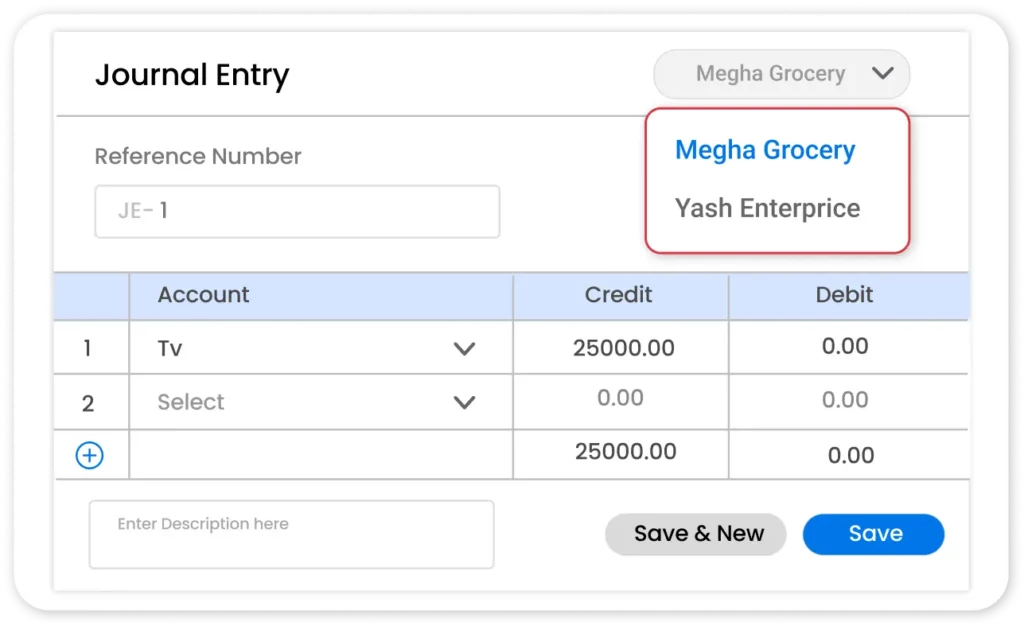Screen dimensions: 1024x626
Task: Select the Debit column header
Action: click(x=844, y=295)
